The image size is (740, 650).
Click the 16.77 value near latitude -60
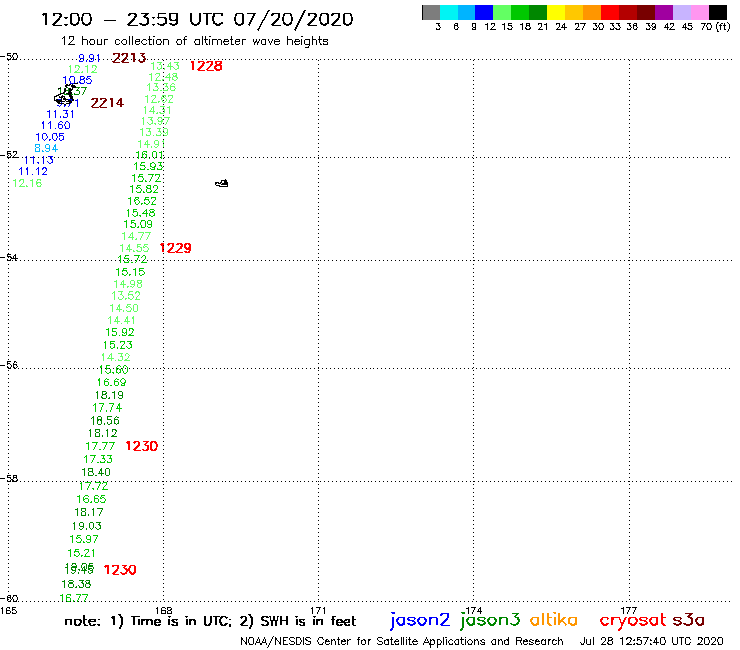74,598
